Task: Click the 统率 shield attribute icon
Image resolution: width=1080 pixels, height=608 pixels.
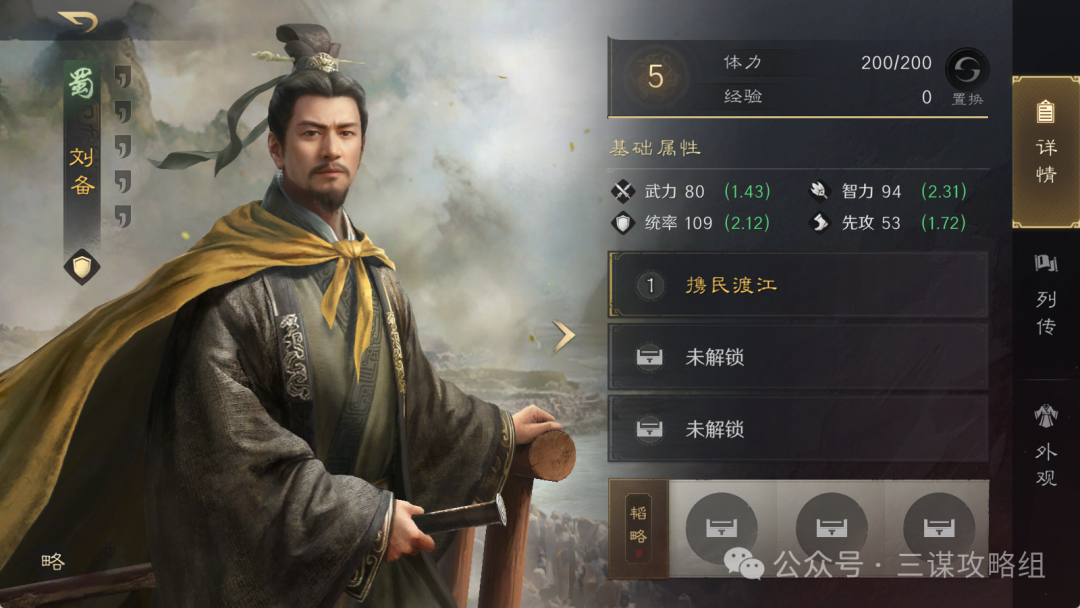Action: [623, 223]
